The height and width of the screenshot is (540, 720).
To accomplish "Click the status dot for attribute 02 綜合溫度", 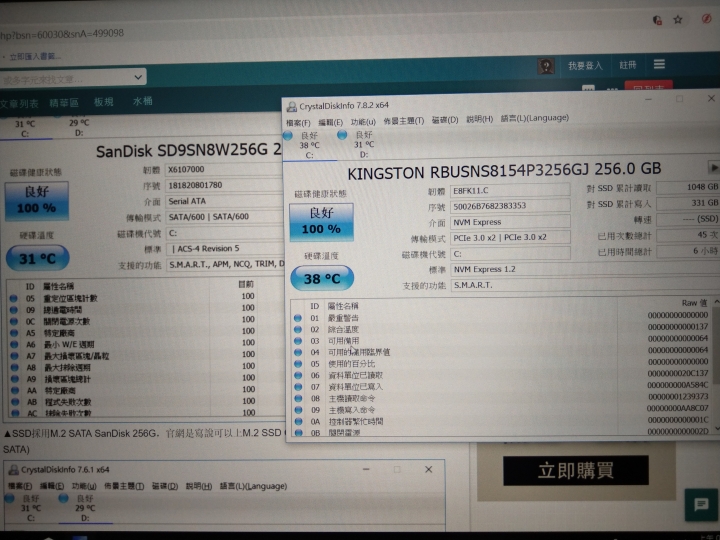I will coord(298,329).
